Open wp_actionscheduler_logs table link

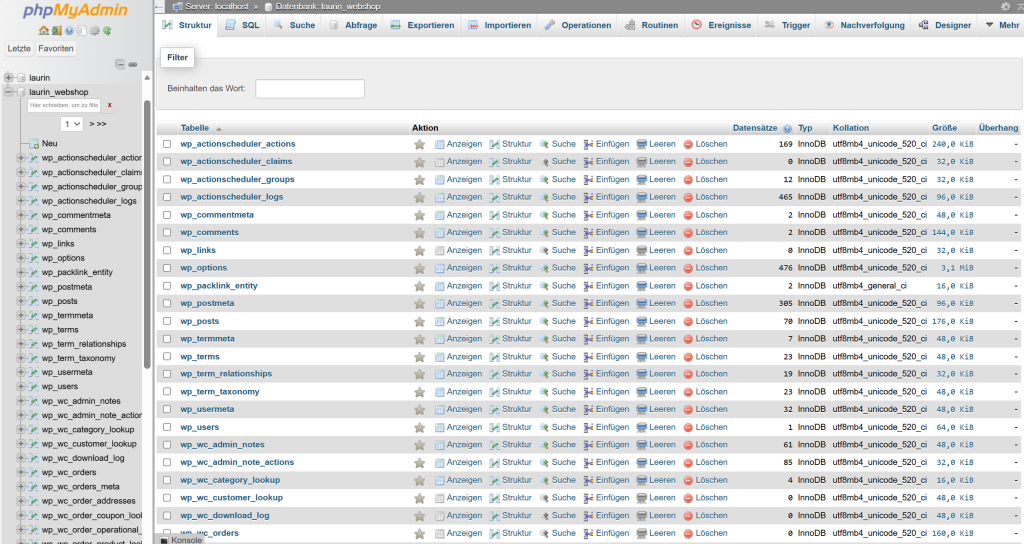coord(232,197)
